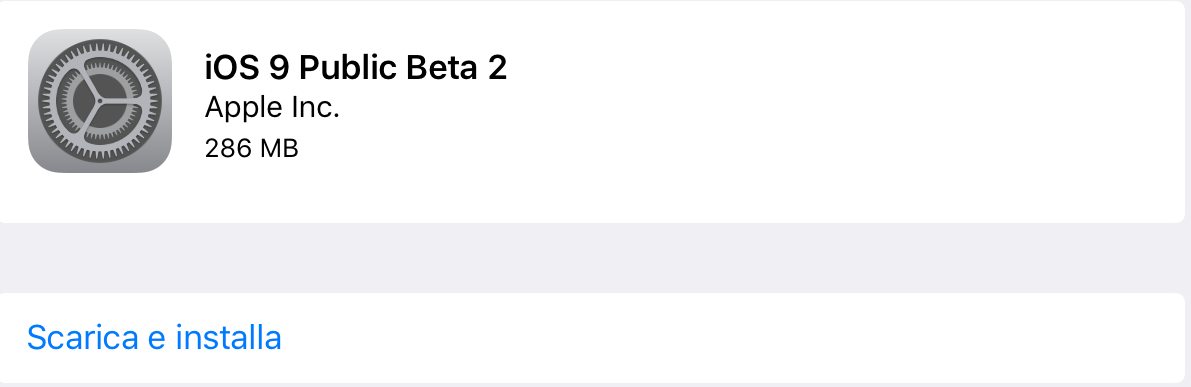
Task: Click the center hub of the gear icon
Action: pos(100,101)
